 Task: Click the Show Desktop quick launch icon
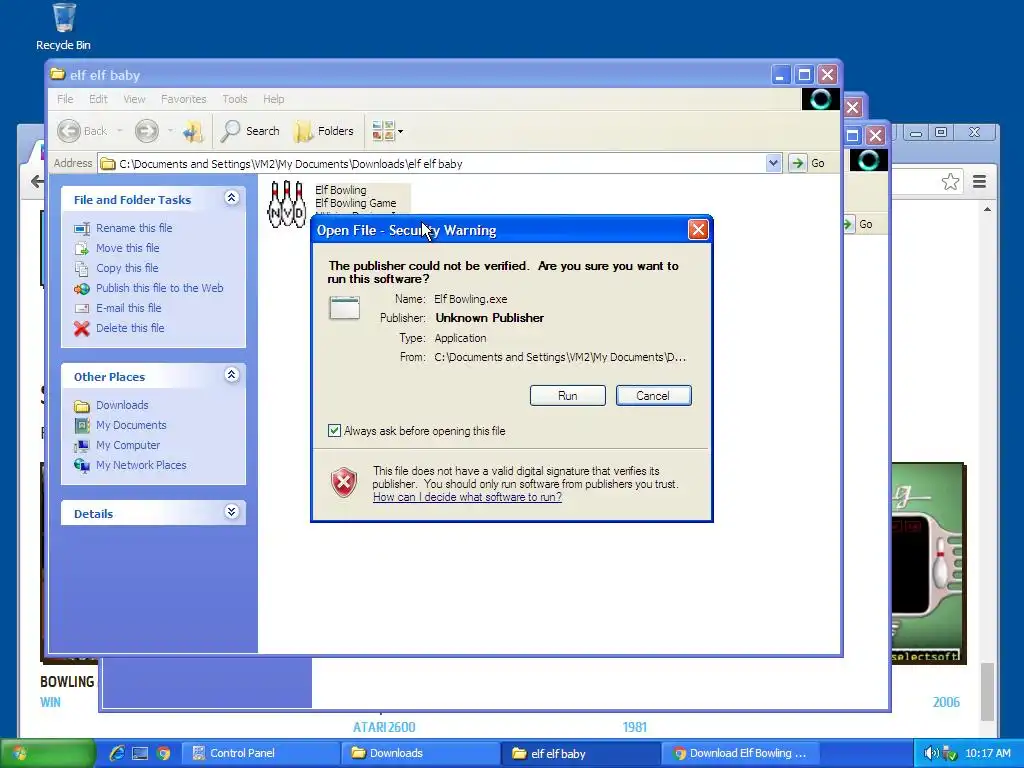140,754
